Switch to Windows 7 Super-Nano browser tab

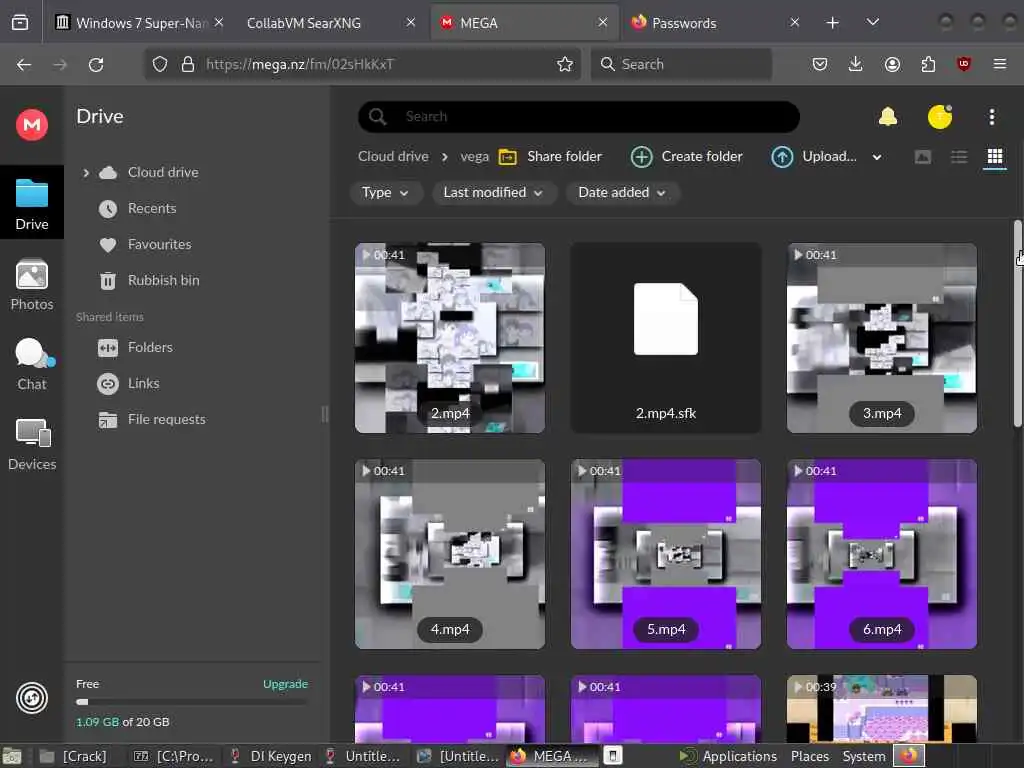tap(138, 23)
